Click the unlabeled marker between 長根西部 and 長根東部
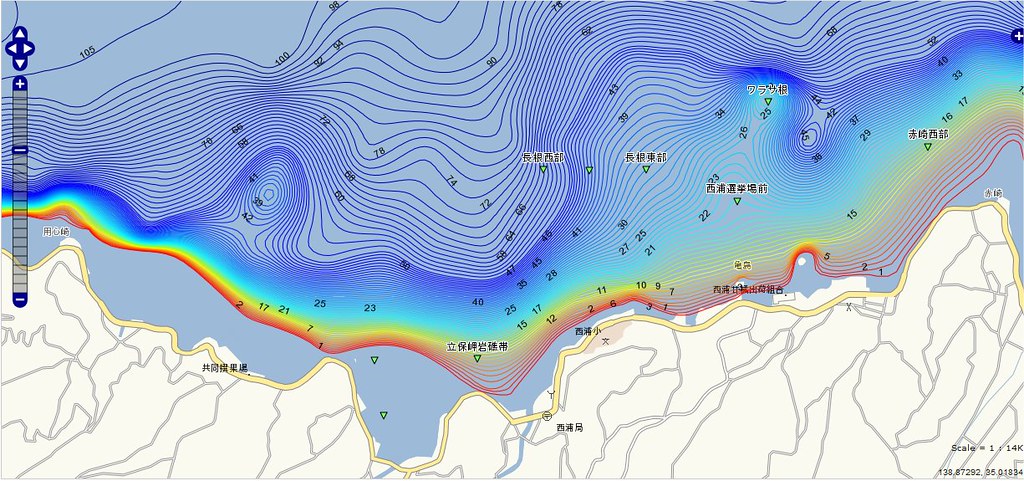 589,170
